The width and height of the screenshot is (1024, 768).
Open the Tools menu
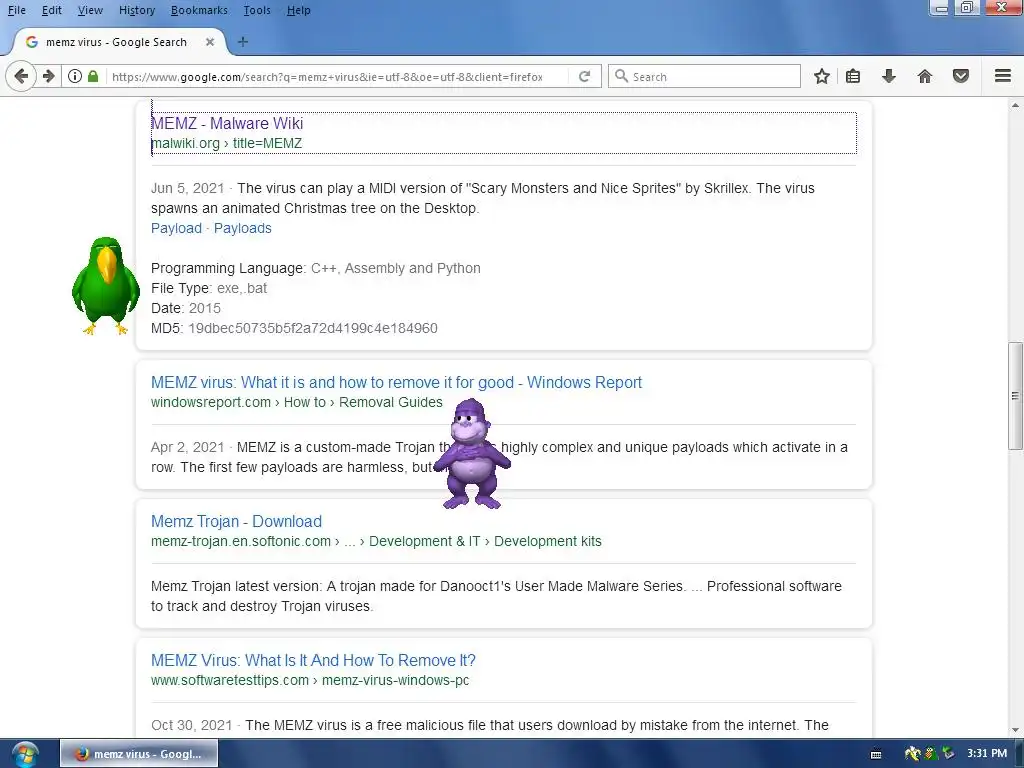point(257,10)
